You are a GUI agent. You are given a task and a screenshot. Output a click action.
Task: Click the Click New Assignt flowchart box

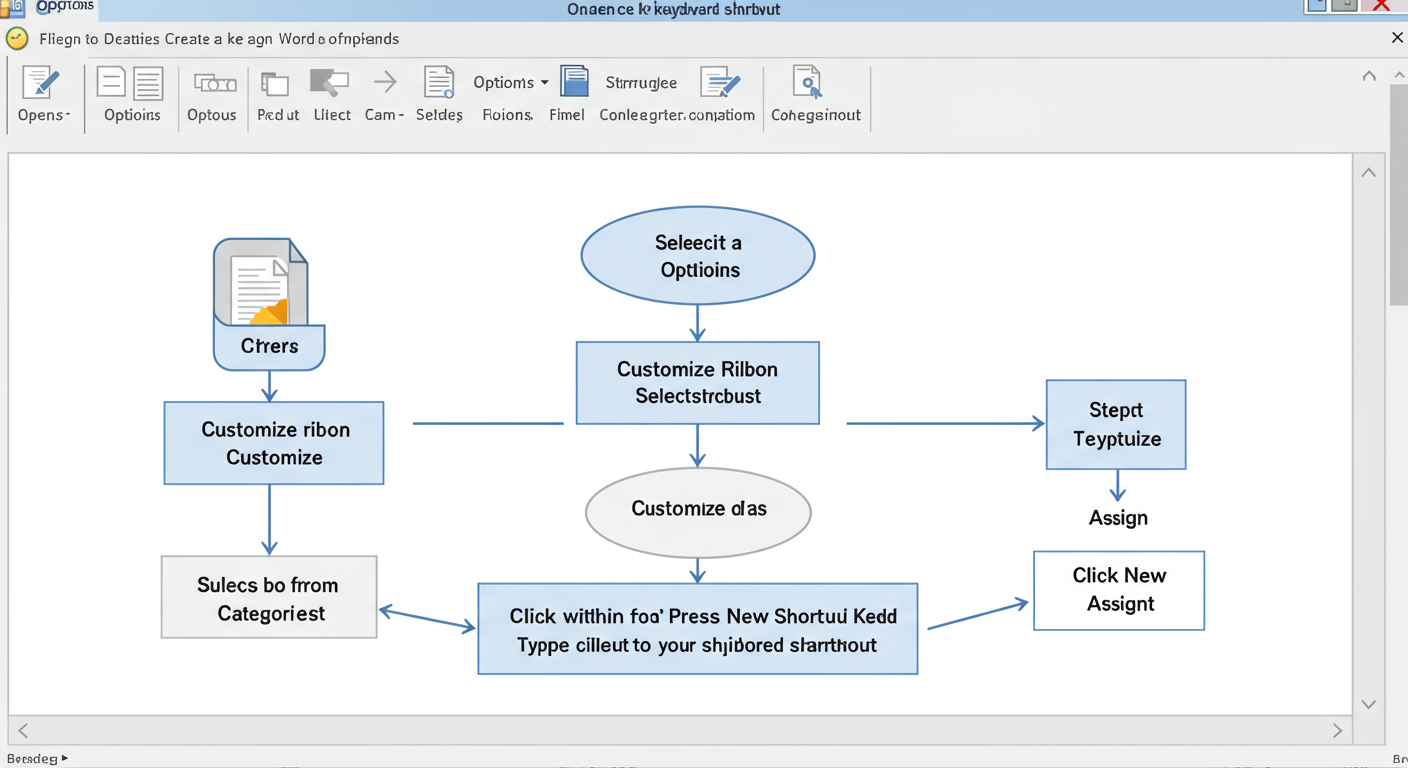pos(1118,590)
